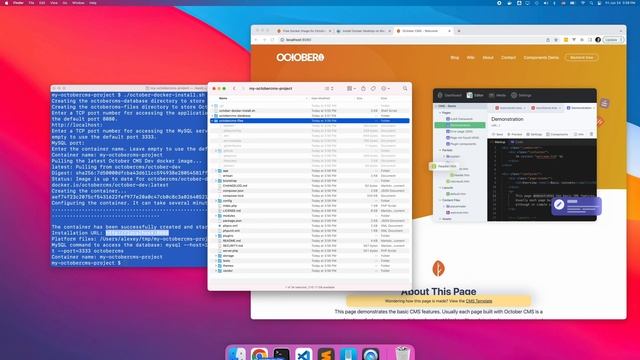Open the Finder list view switcher
Screen dimensions: 640x360
click(329, 89)
